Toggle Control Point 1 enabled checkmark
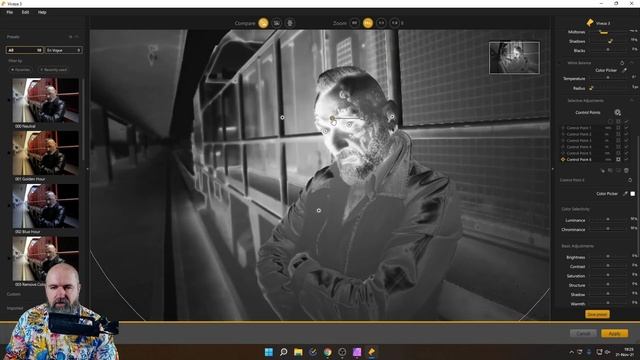The width and height of the screenshot is (640, 360). 626,128
